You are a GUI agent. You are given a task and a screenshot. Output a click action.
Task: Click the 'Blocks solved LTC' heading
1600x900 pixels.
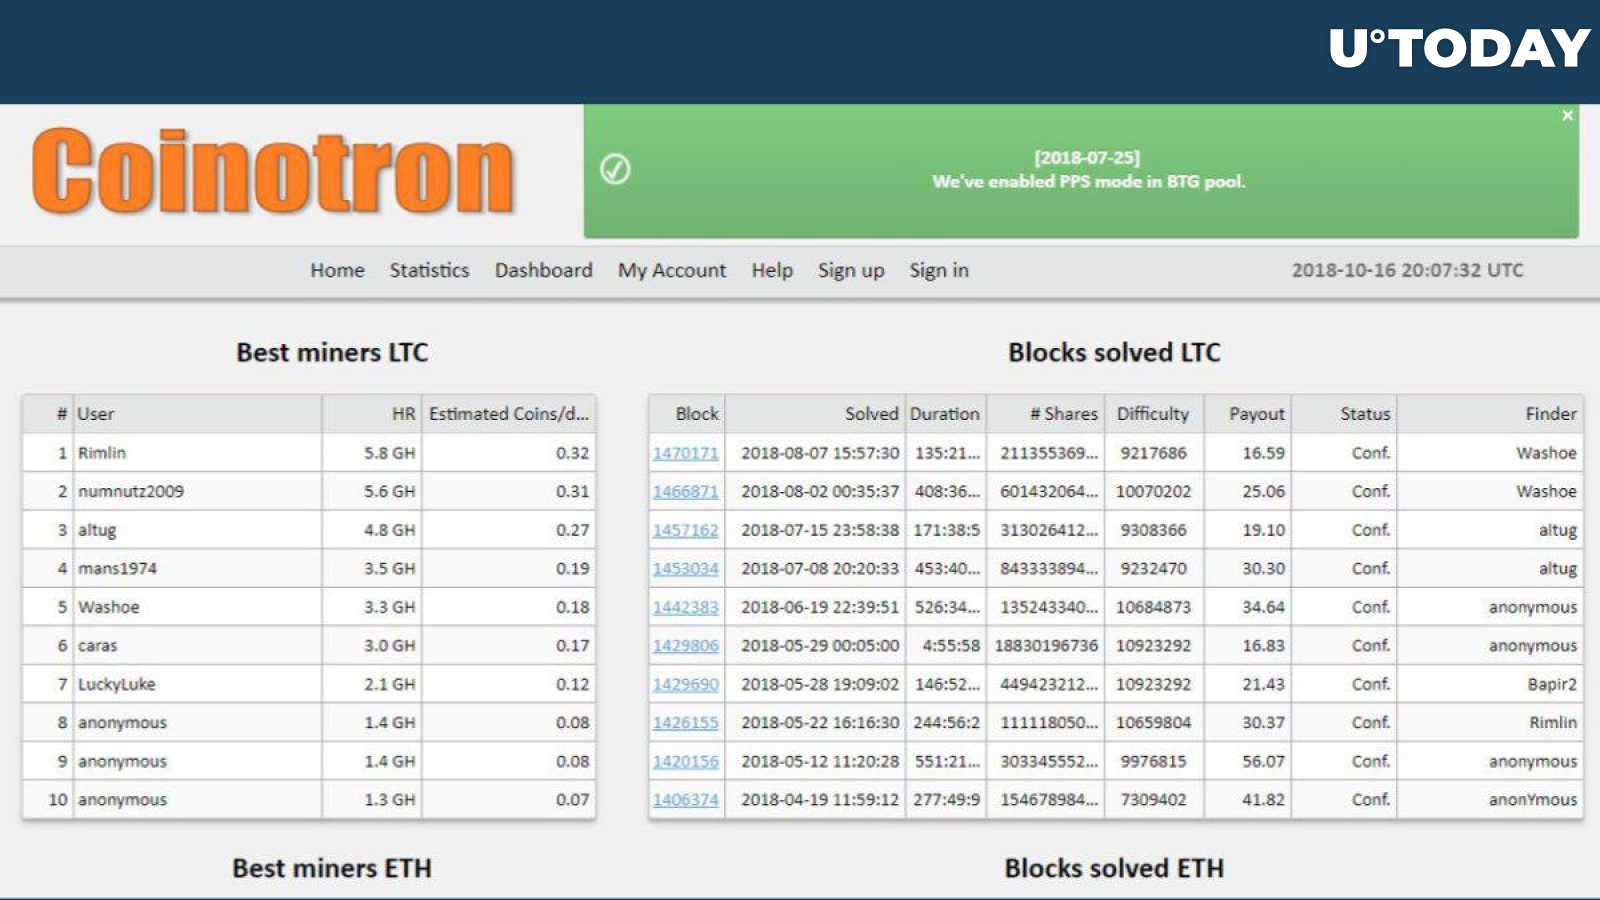pyautogui.click(x=1114, y=352)
